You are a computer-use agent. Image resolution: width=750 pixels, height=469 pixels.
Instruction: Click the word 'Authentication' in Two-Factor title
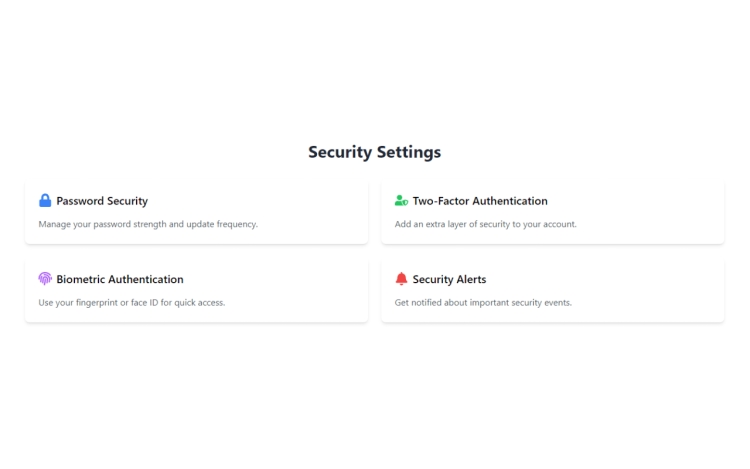(510, 201)
